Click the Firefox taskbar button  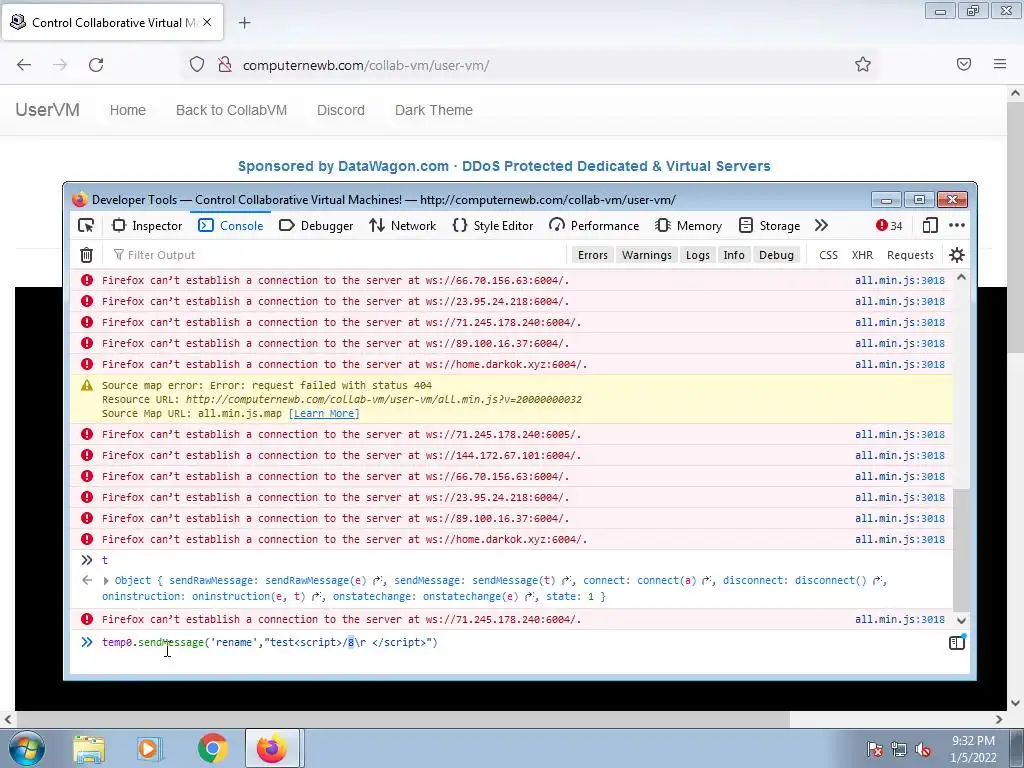point(272,748)
